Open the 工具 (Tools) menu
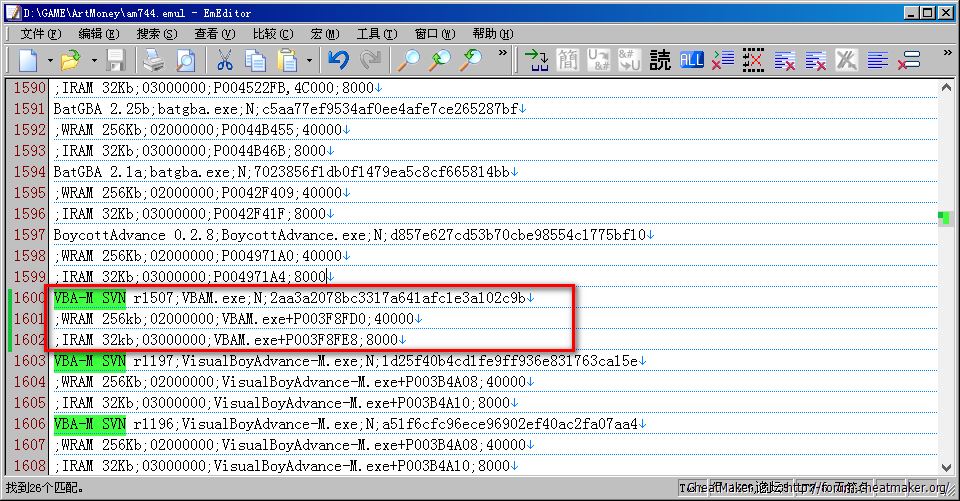This screenshot has height=501, width=960. click(375, 33)
